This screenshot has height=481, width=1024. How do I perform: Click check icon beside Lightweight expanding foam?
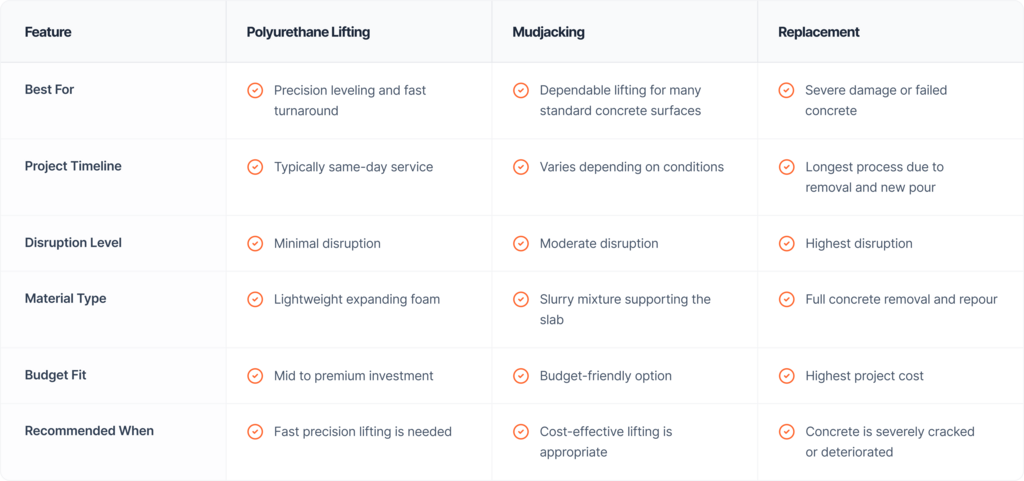(x=255, y=299)
